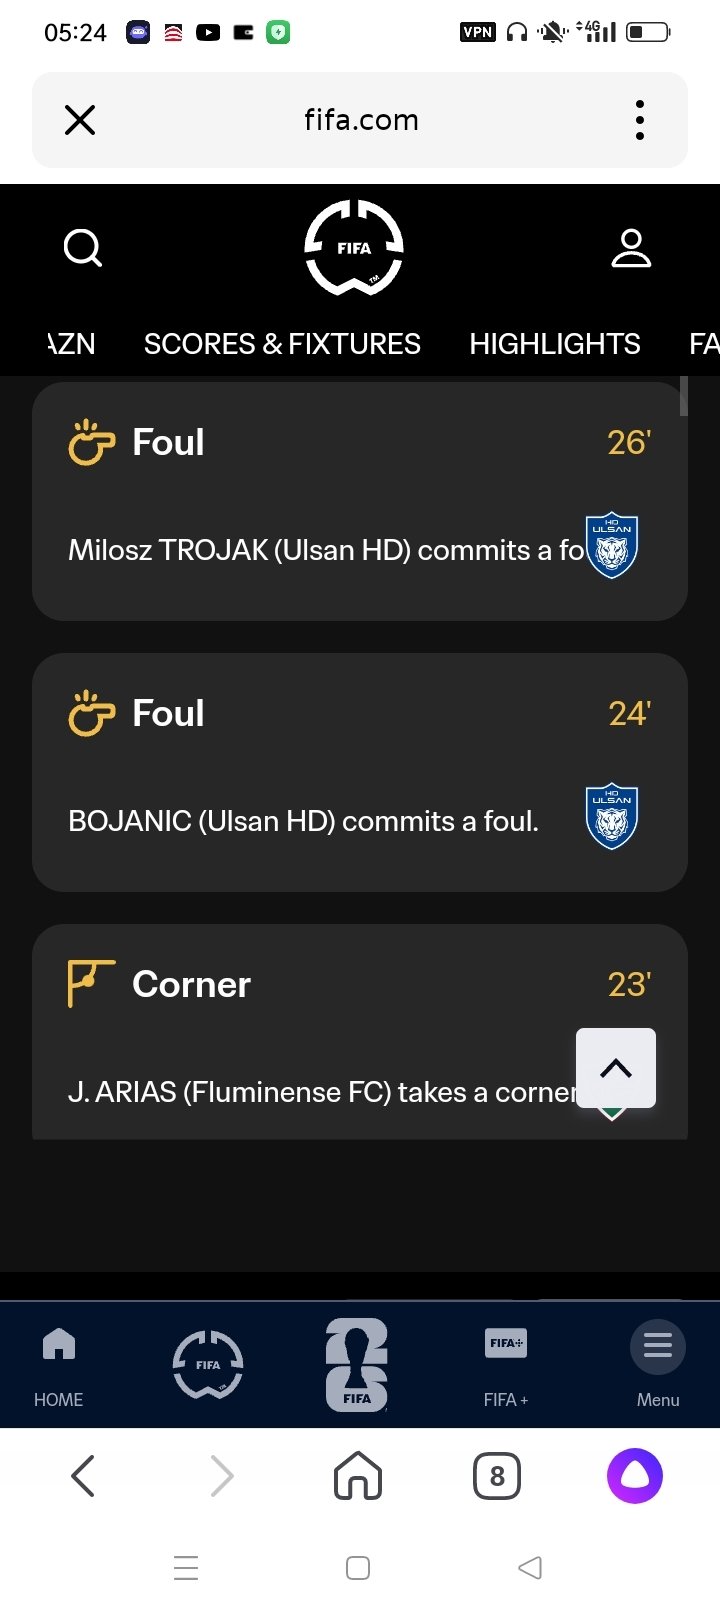The width and height of the screenshot is (720, 1612).
Task: Close the fifa.com browser tab with X
Action: (x=80, y=120)
